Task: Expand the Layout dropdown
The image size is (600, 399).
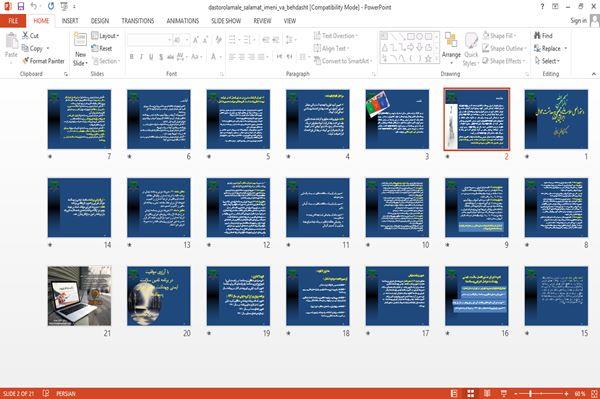Action: 105,36
